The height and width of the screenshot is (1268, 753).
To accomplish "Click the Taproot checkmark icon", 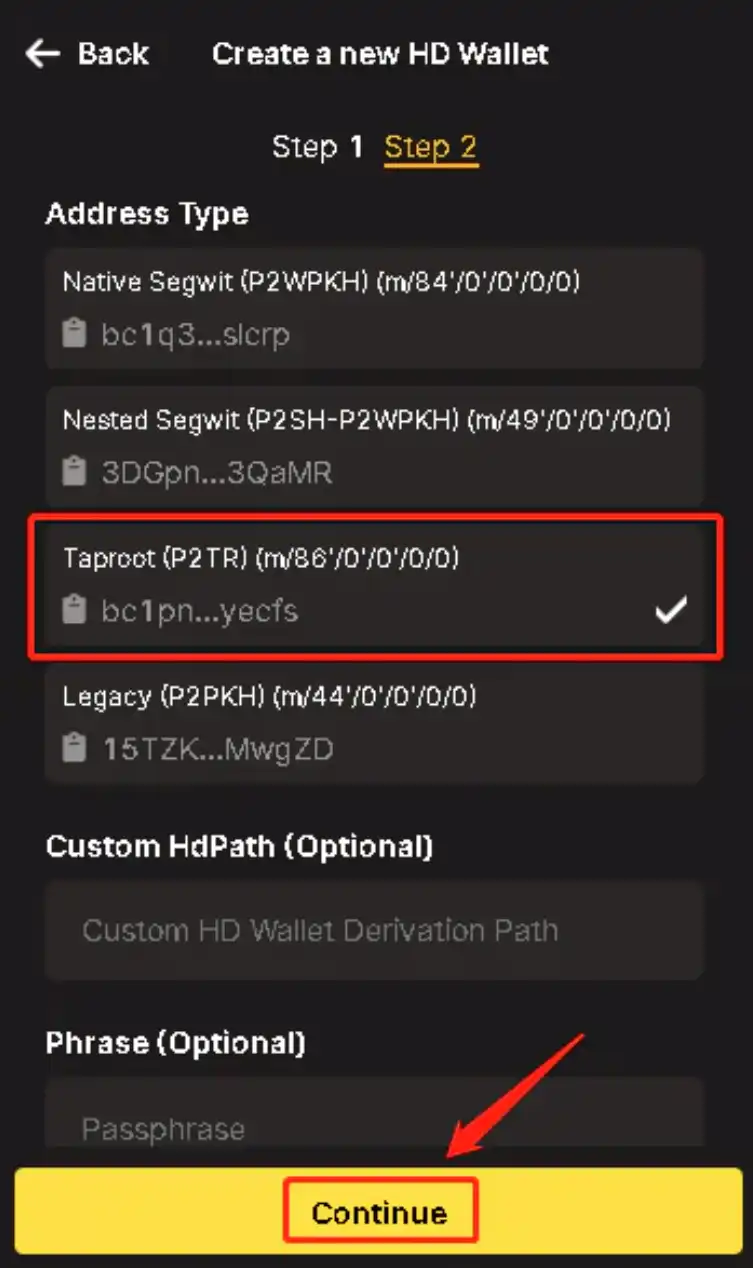I will pos(670,610).
